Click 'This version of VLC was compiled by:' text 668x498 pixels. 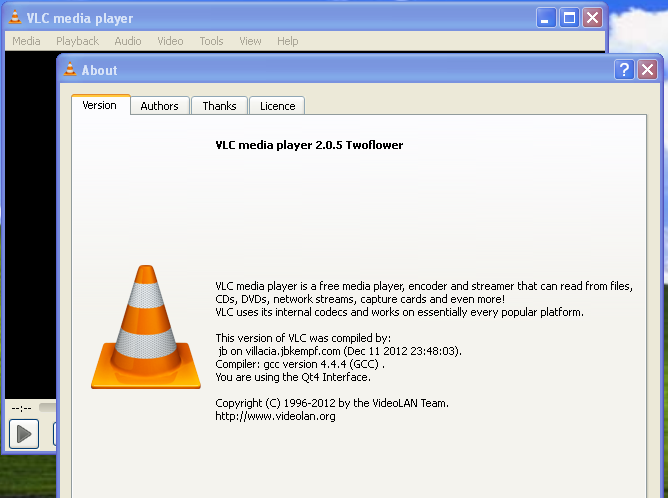tap(303, 338)
